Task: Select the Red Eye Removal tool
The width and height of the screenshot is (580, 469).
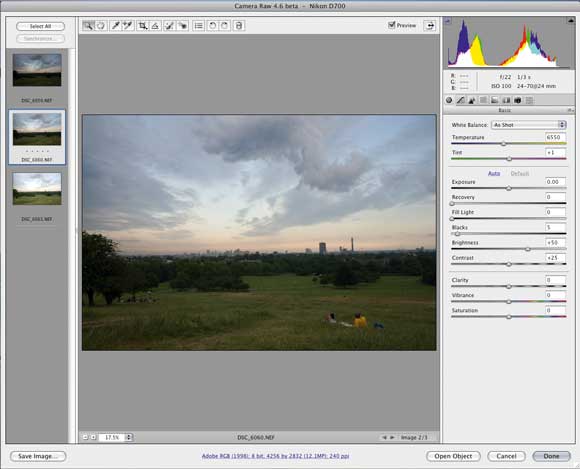Action: click(182, 26)
